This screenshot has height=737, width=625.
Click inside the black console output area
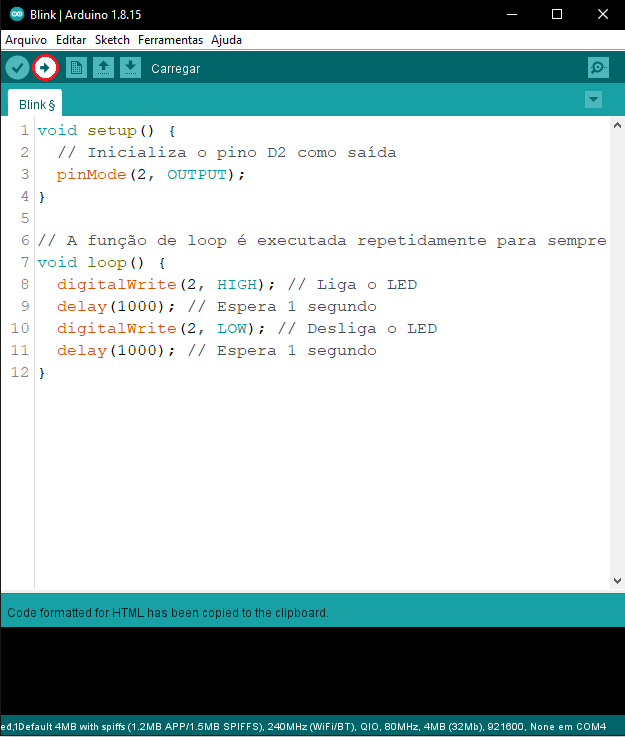[312, 671]
